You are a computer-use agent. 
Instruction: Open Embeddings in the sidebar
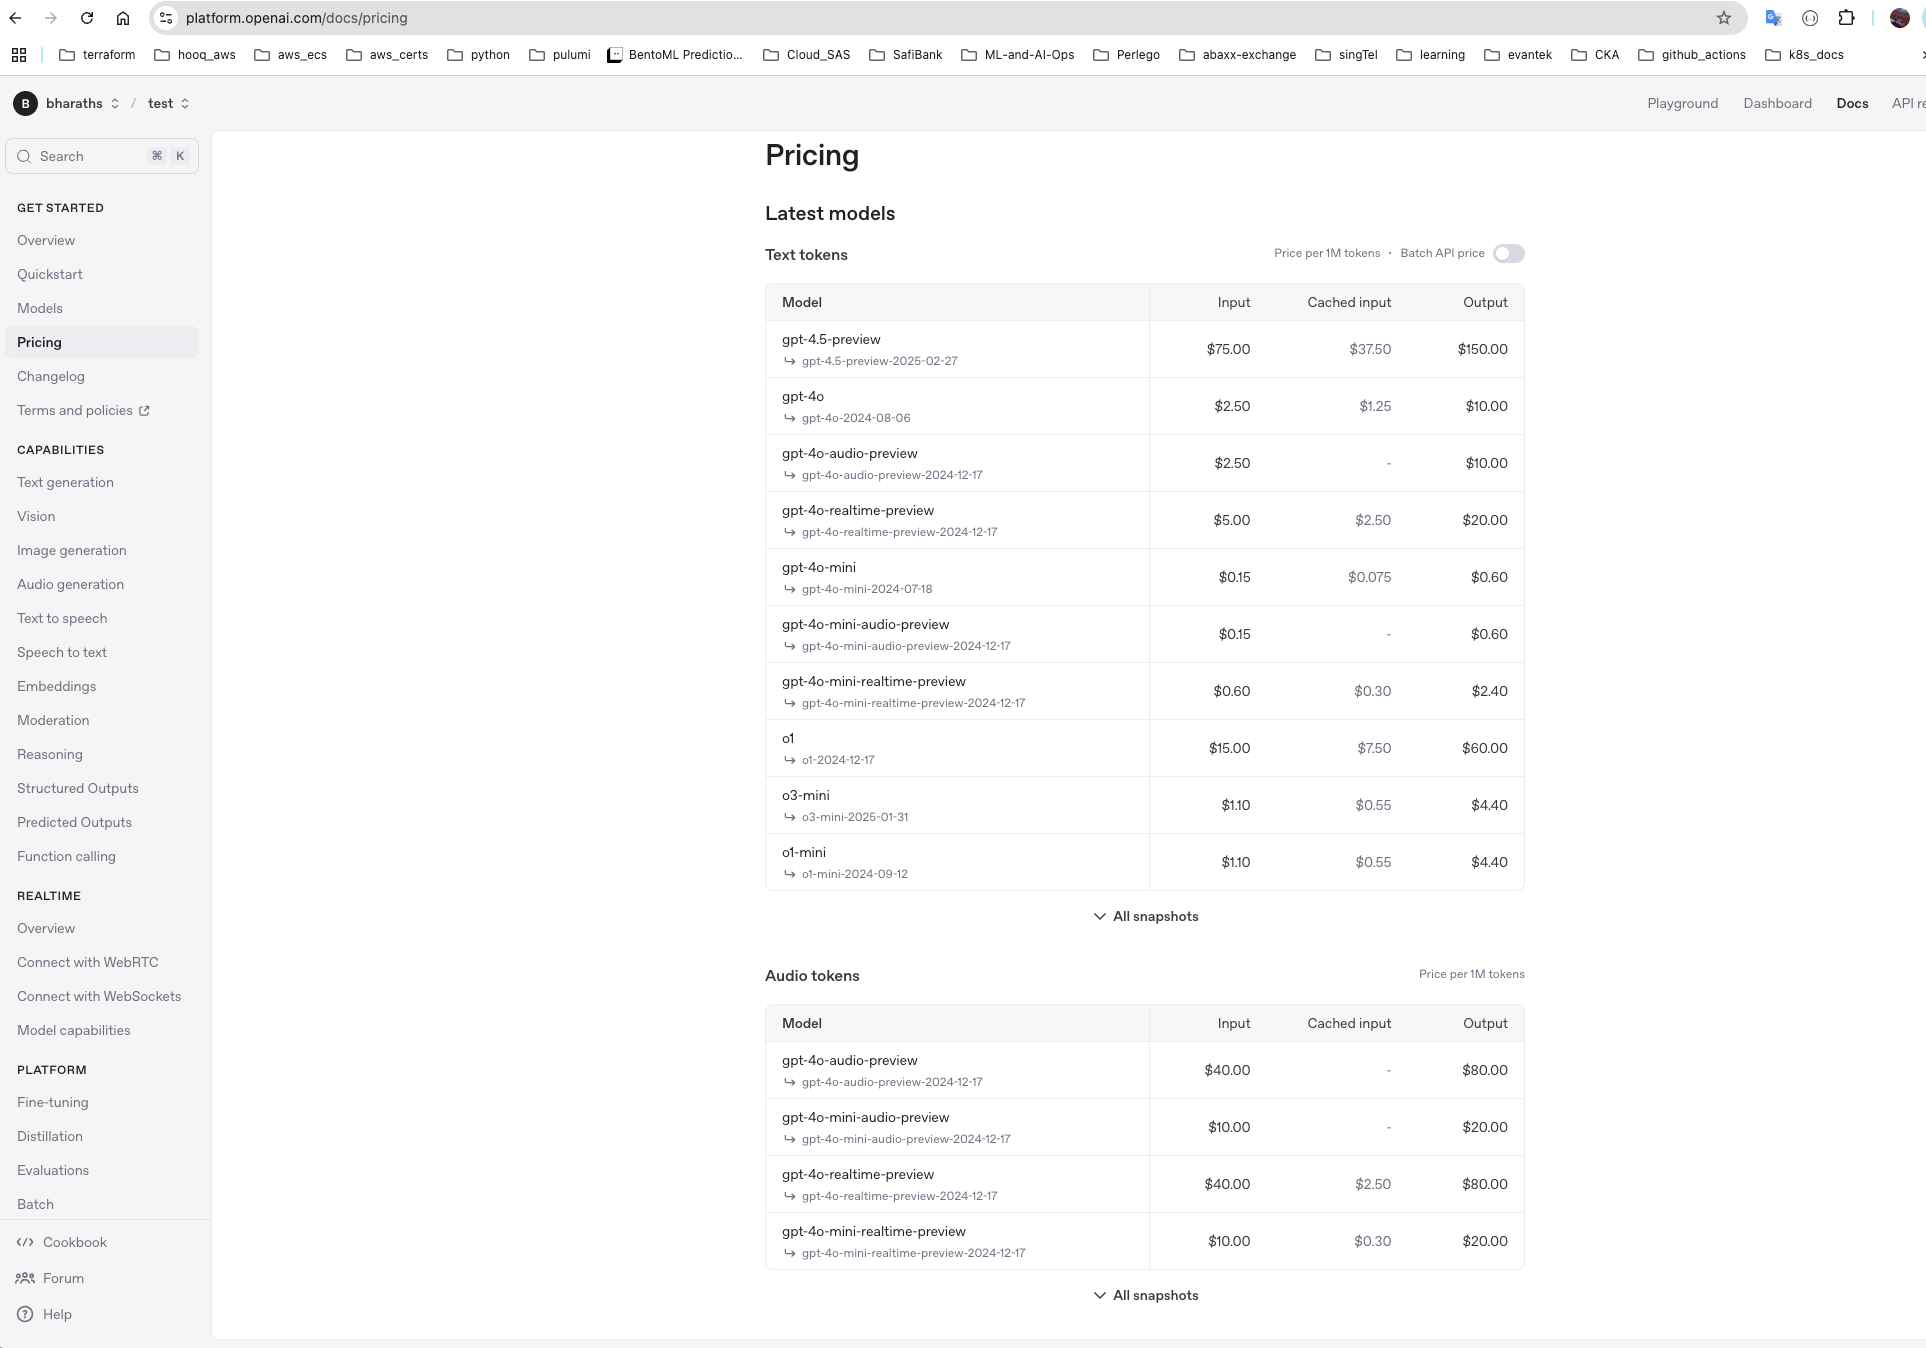57,686
